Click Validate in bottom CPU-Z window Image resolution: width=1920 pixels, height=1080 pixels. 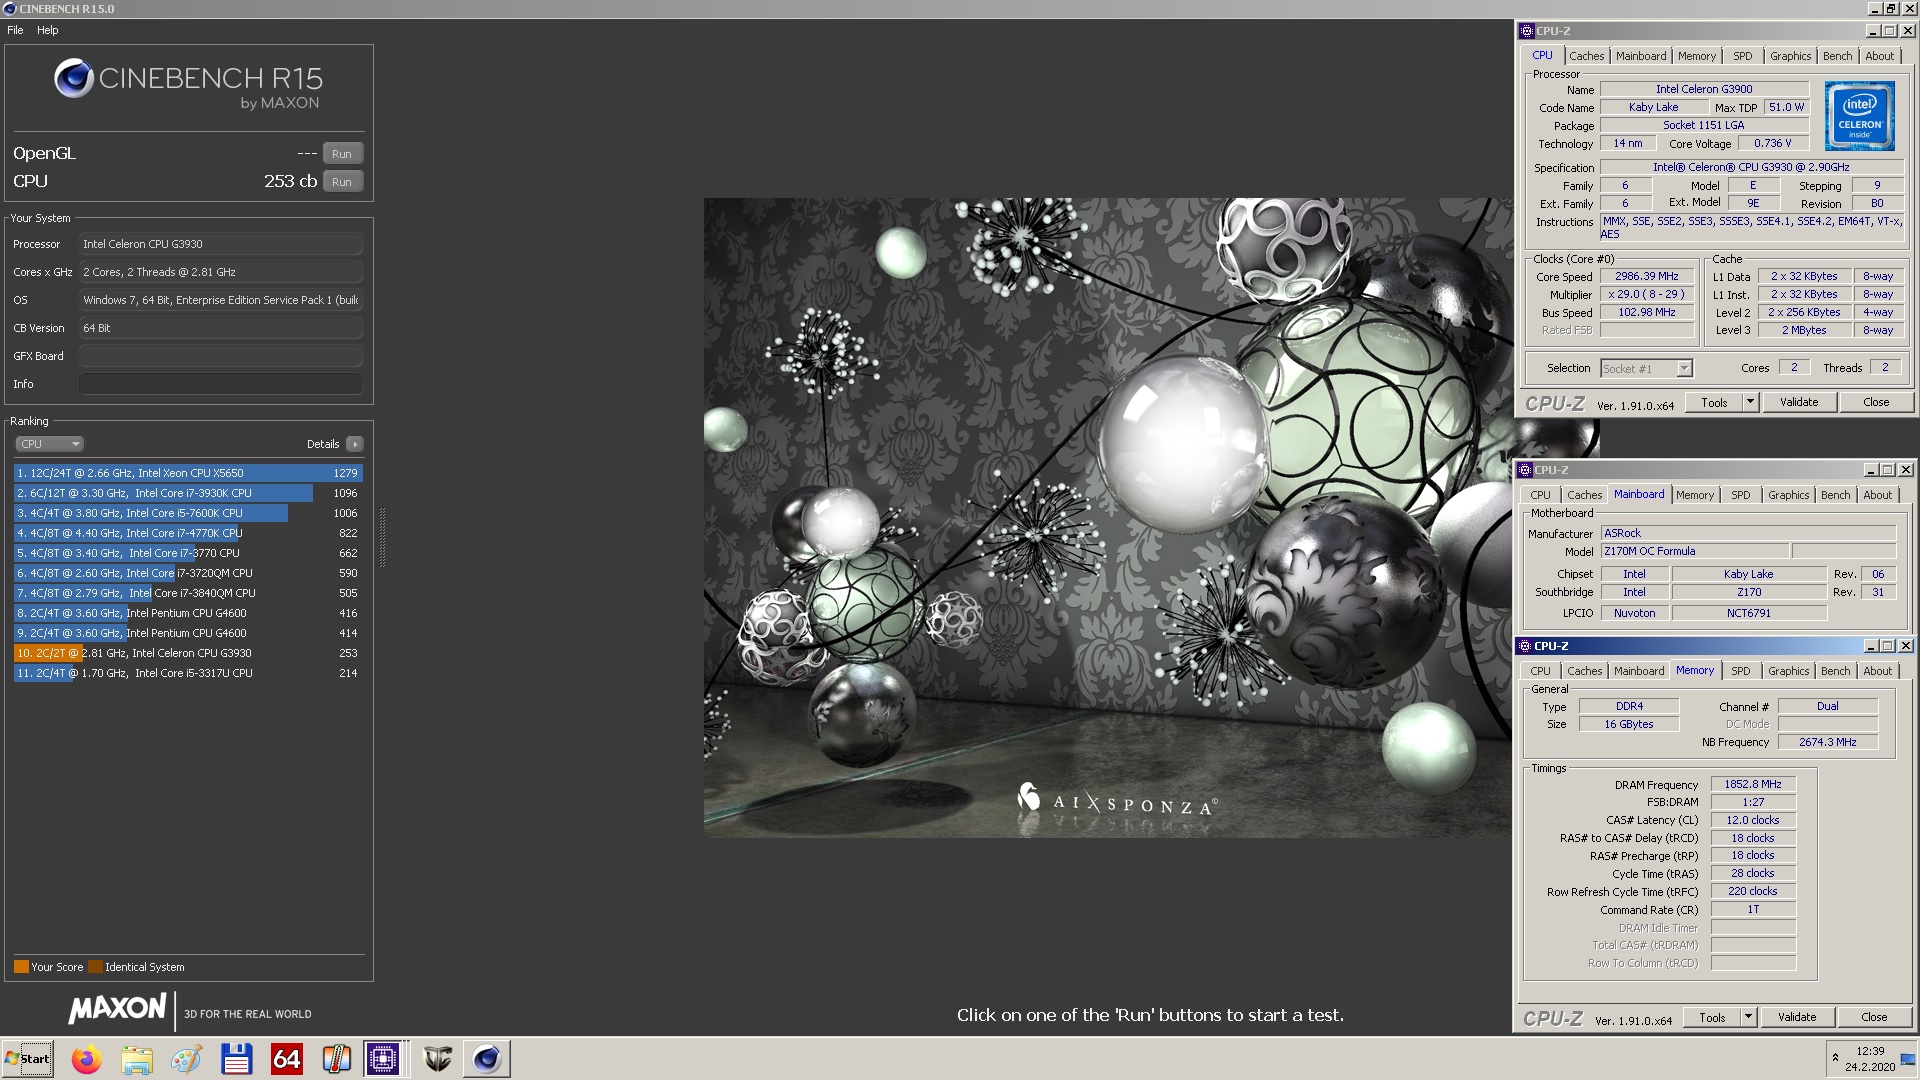pyautogui.click(x=1797, y=1018)
